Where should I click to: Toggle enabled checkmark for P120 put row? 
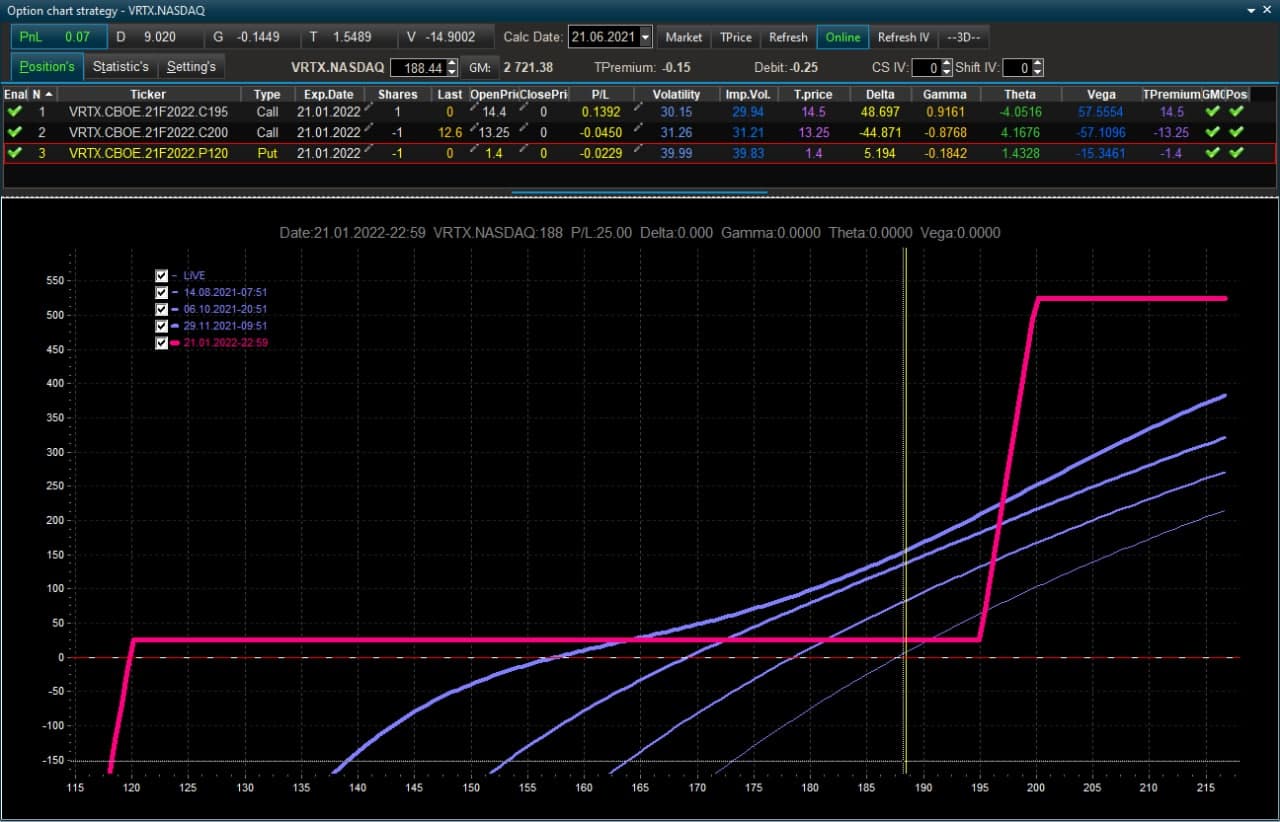[x=14, y=153]
